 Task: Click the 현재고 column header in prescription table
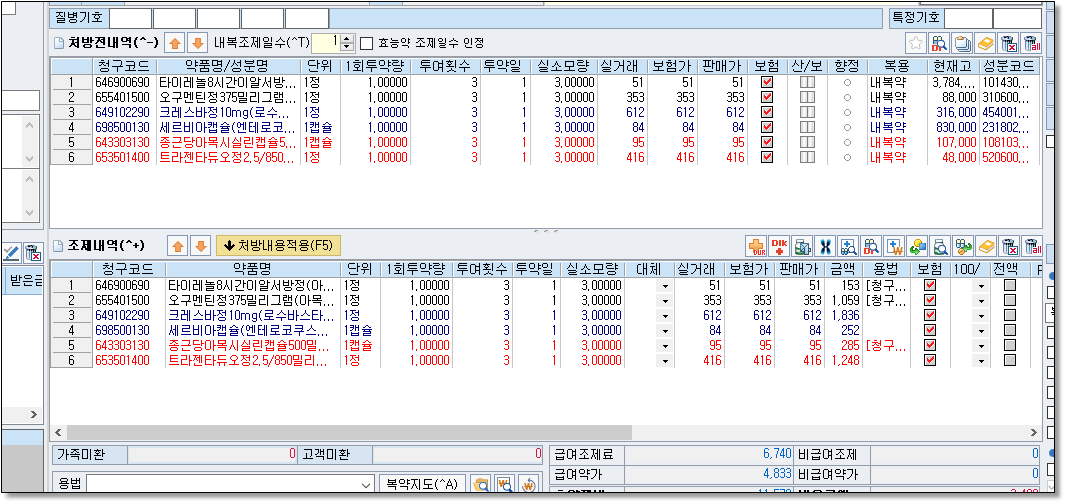point(954,65)
